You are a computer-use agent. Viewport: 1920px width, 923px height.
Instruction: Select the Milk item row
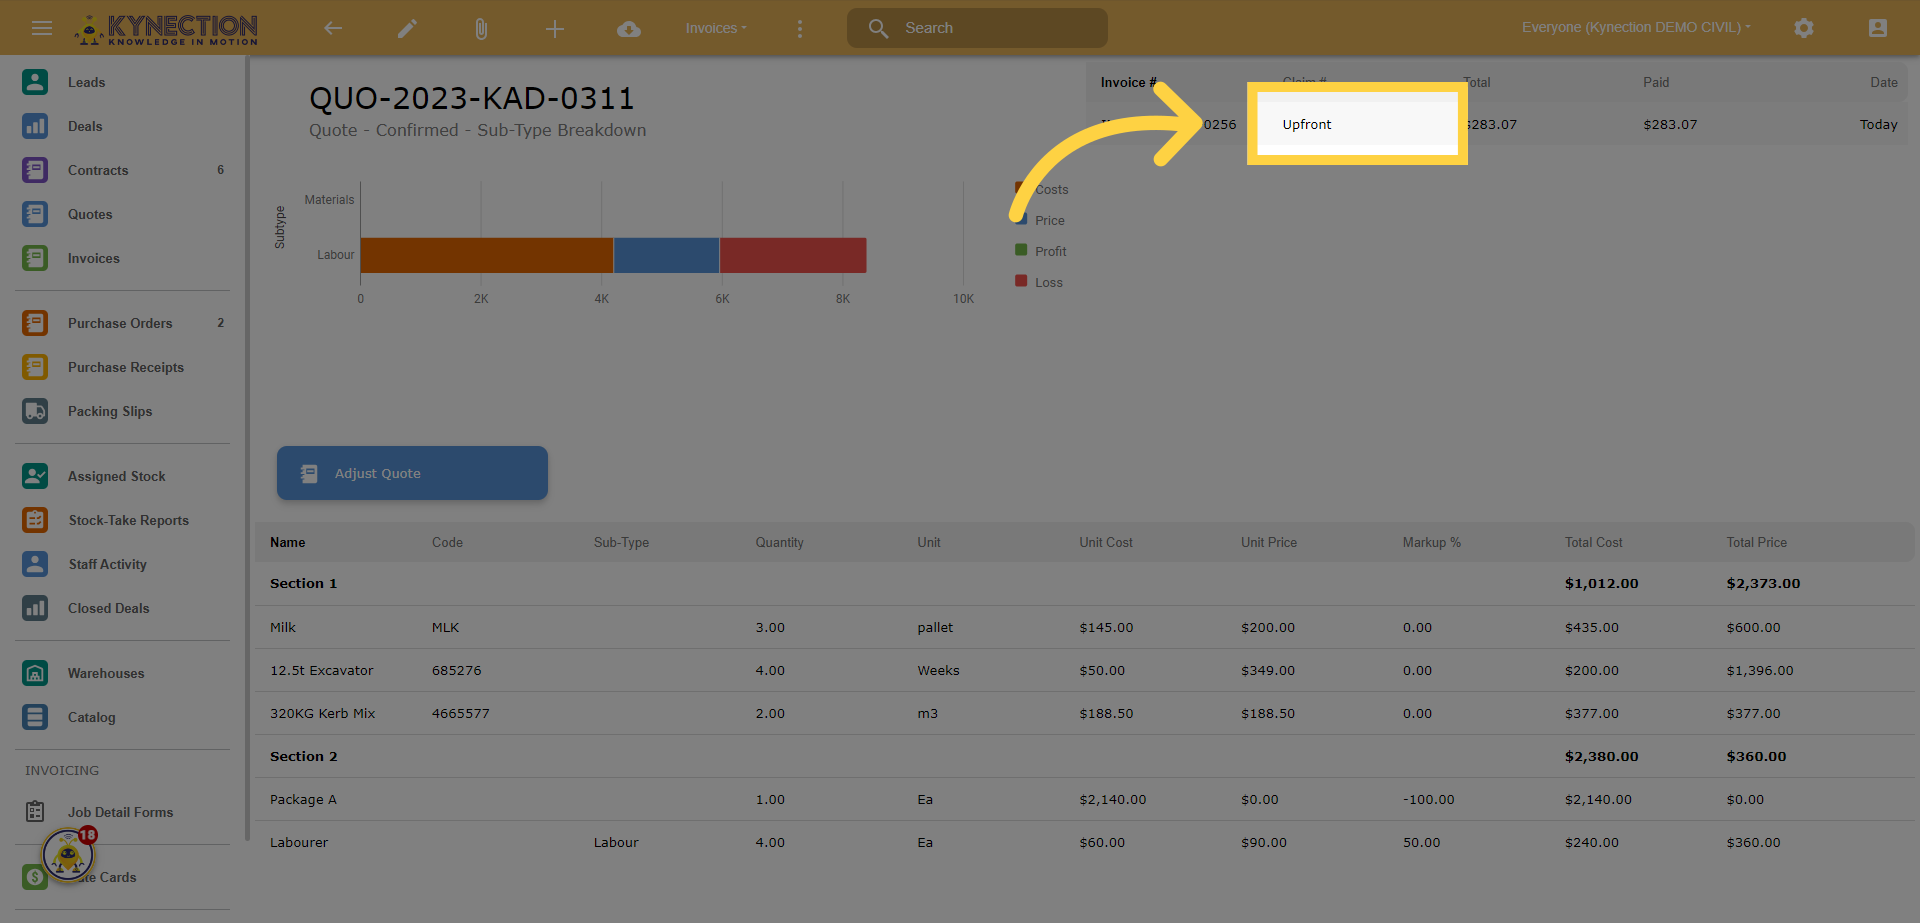[x=1085, y=627]
